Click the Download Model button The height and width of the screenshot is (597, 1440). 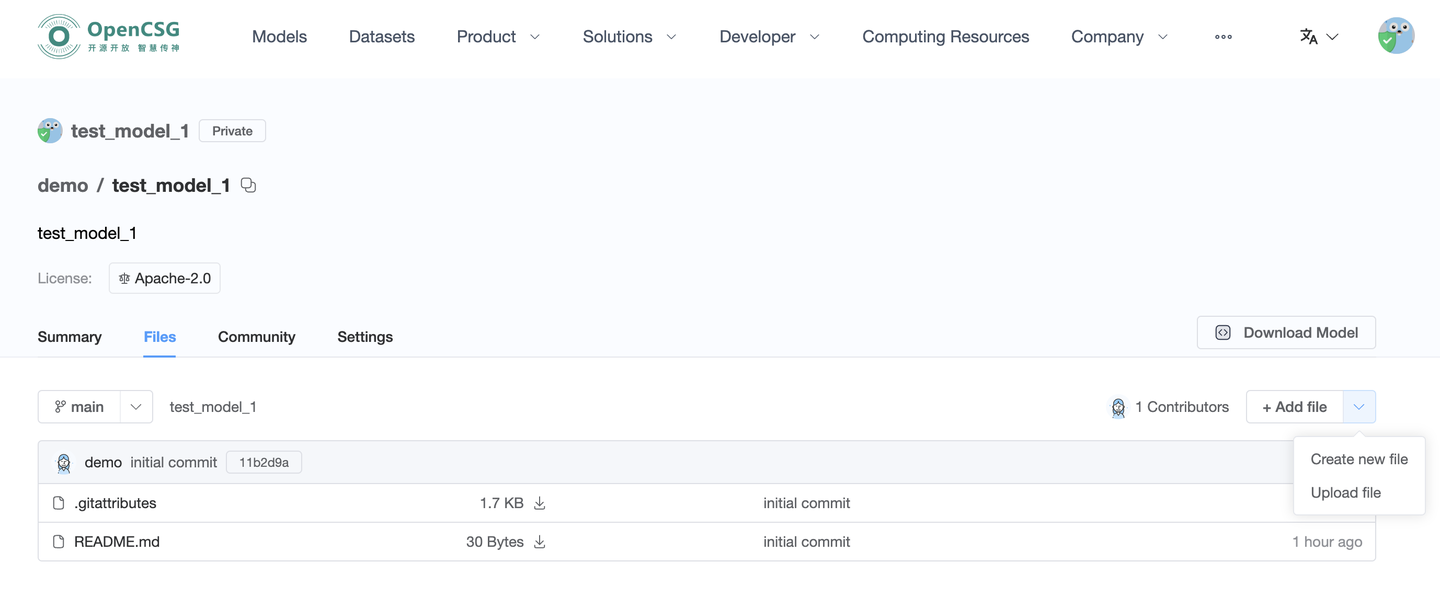tap(1286, 333)
